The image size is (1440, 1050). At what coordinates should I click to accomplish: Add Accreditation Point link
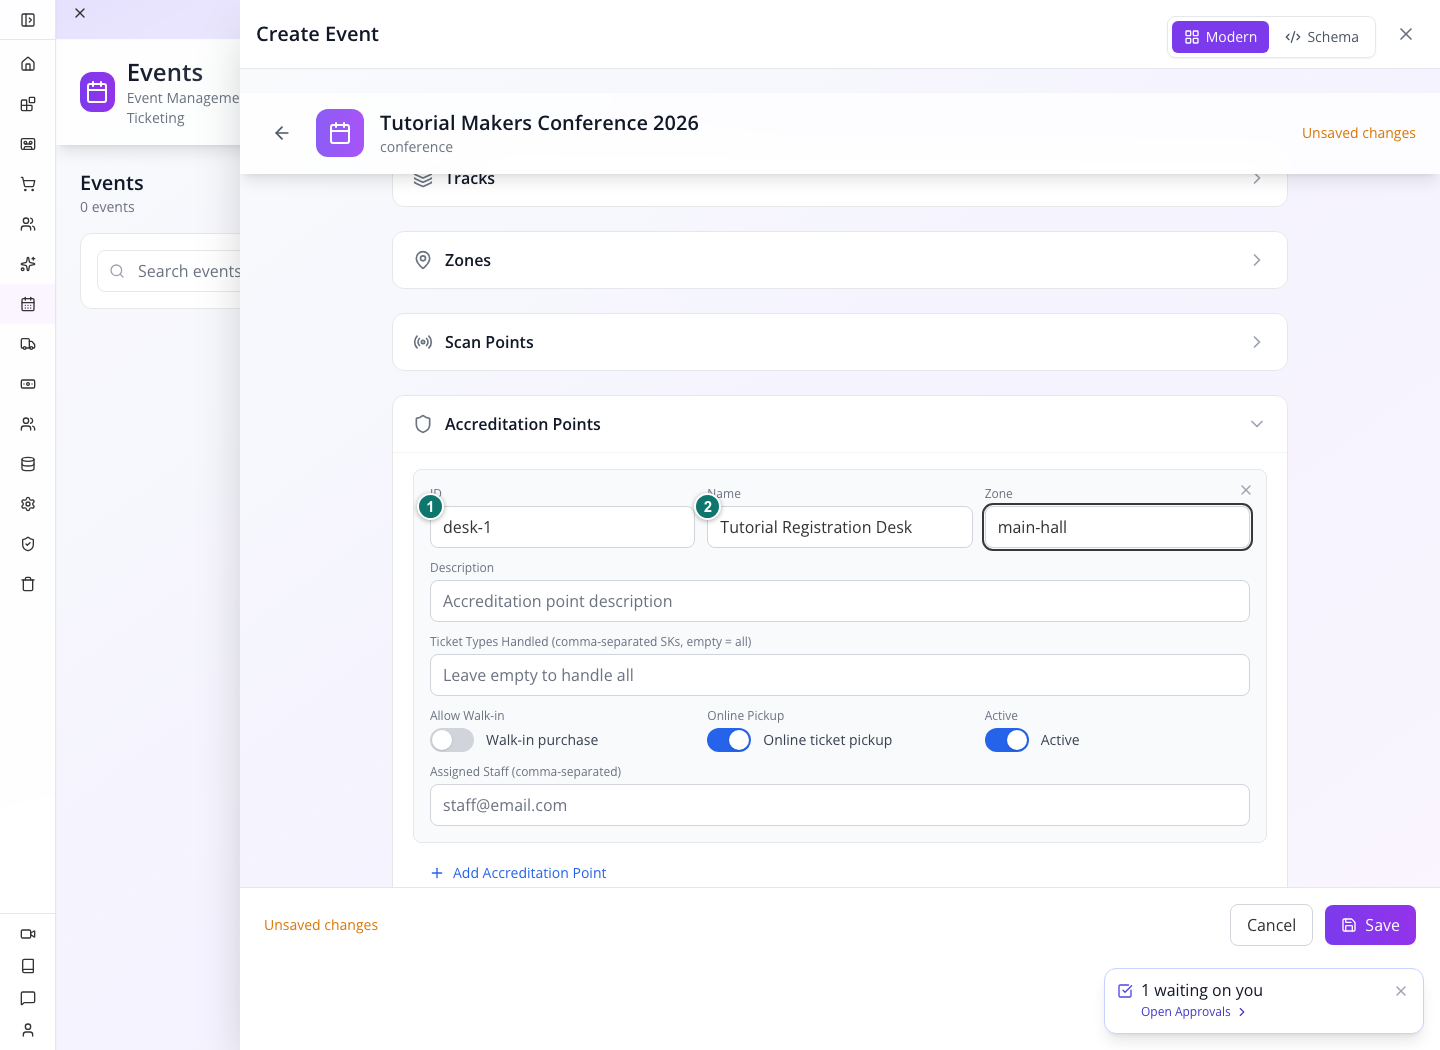point(518,873)
